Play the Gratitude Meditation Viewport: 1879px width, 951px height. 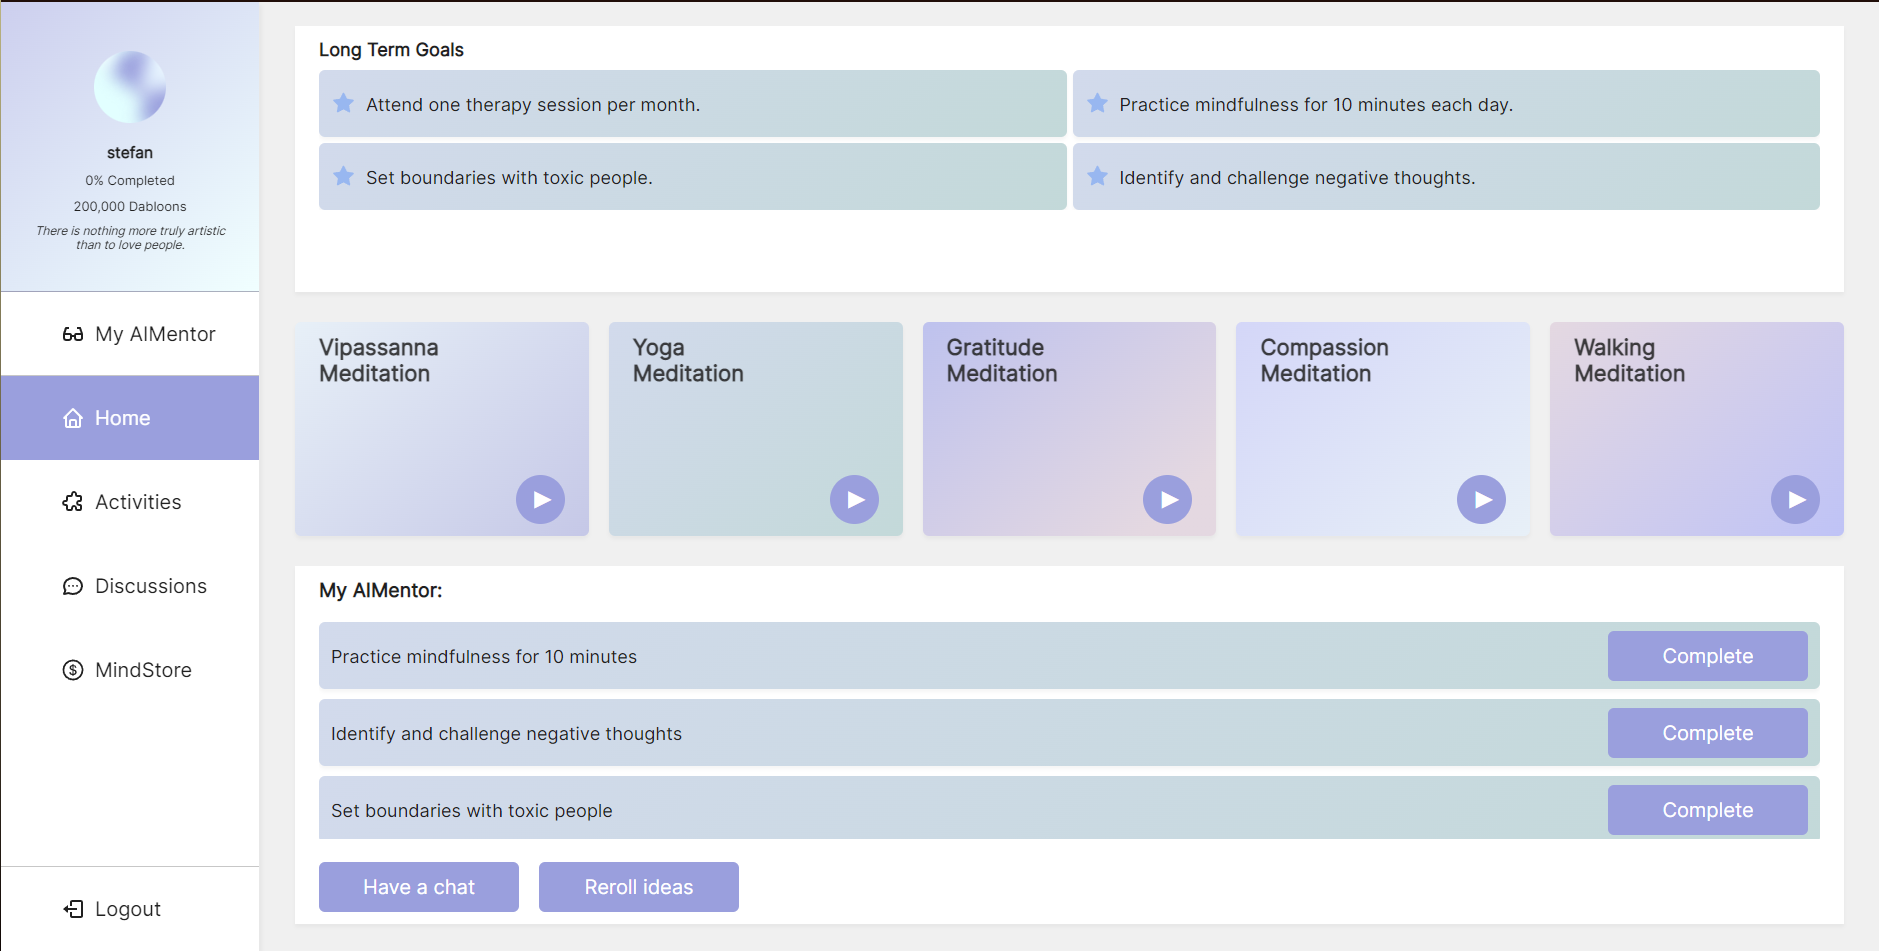pyautogui.click(x=1168, y=499)
